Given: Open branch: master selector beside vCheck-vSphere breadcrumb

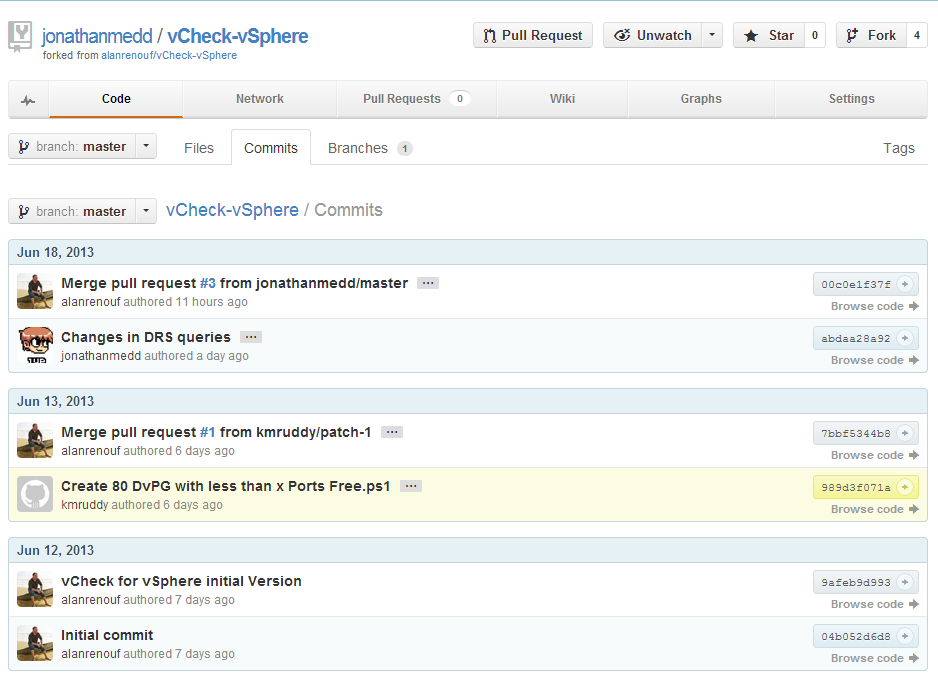Looking at the screenshot, I should (x=72, y=211).
